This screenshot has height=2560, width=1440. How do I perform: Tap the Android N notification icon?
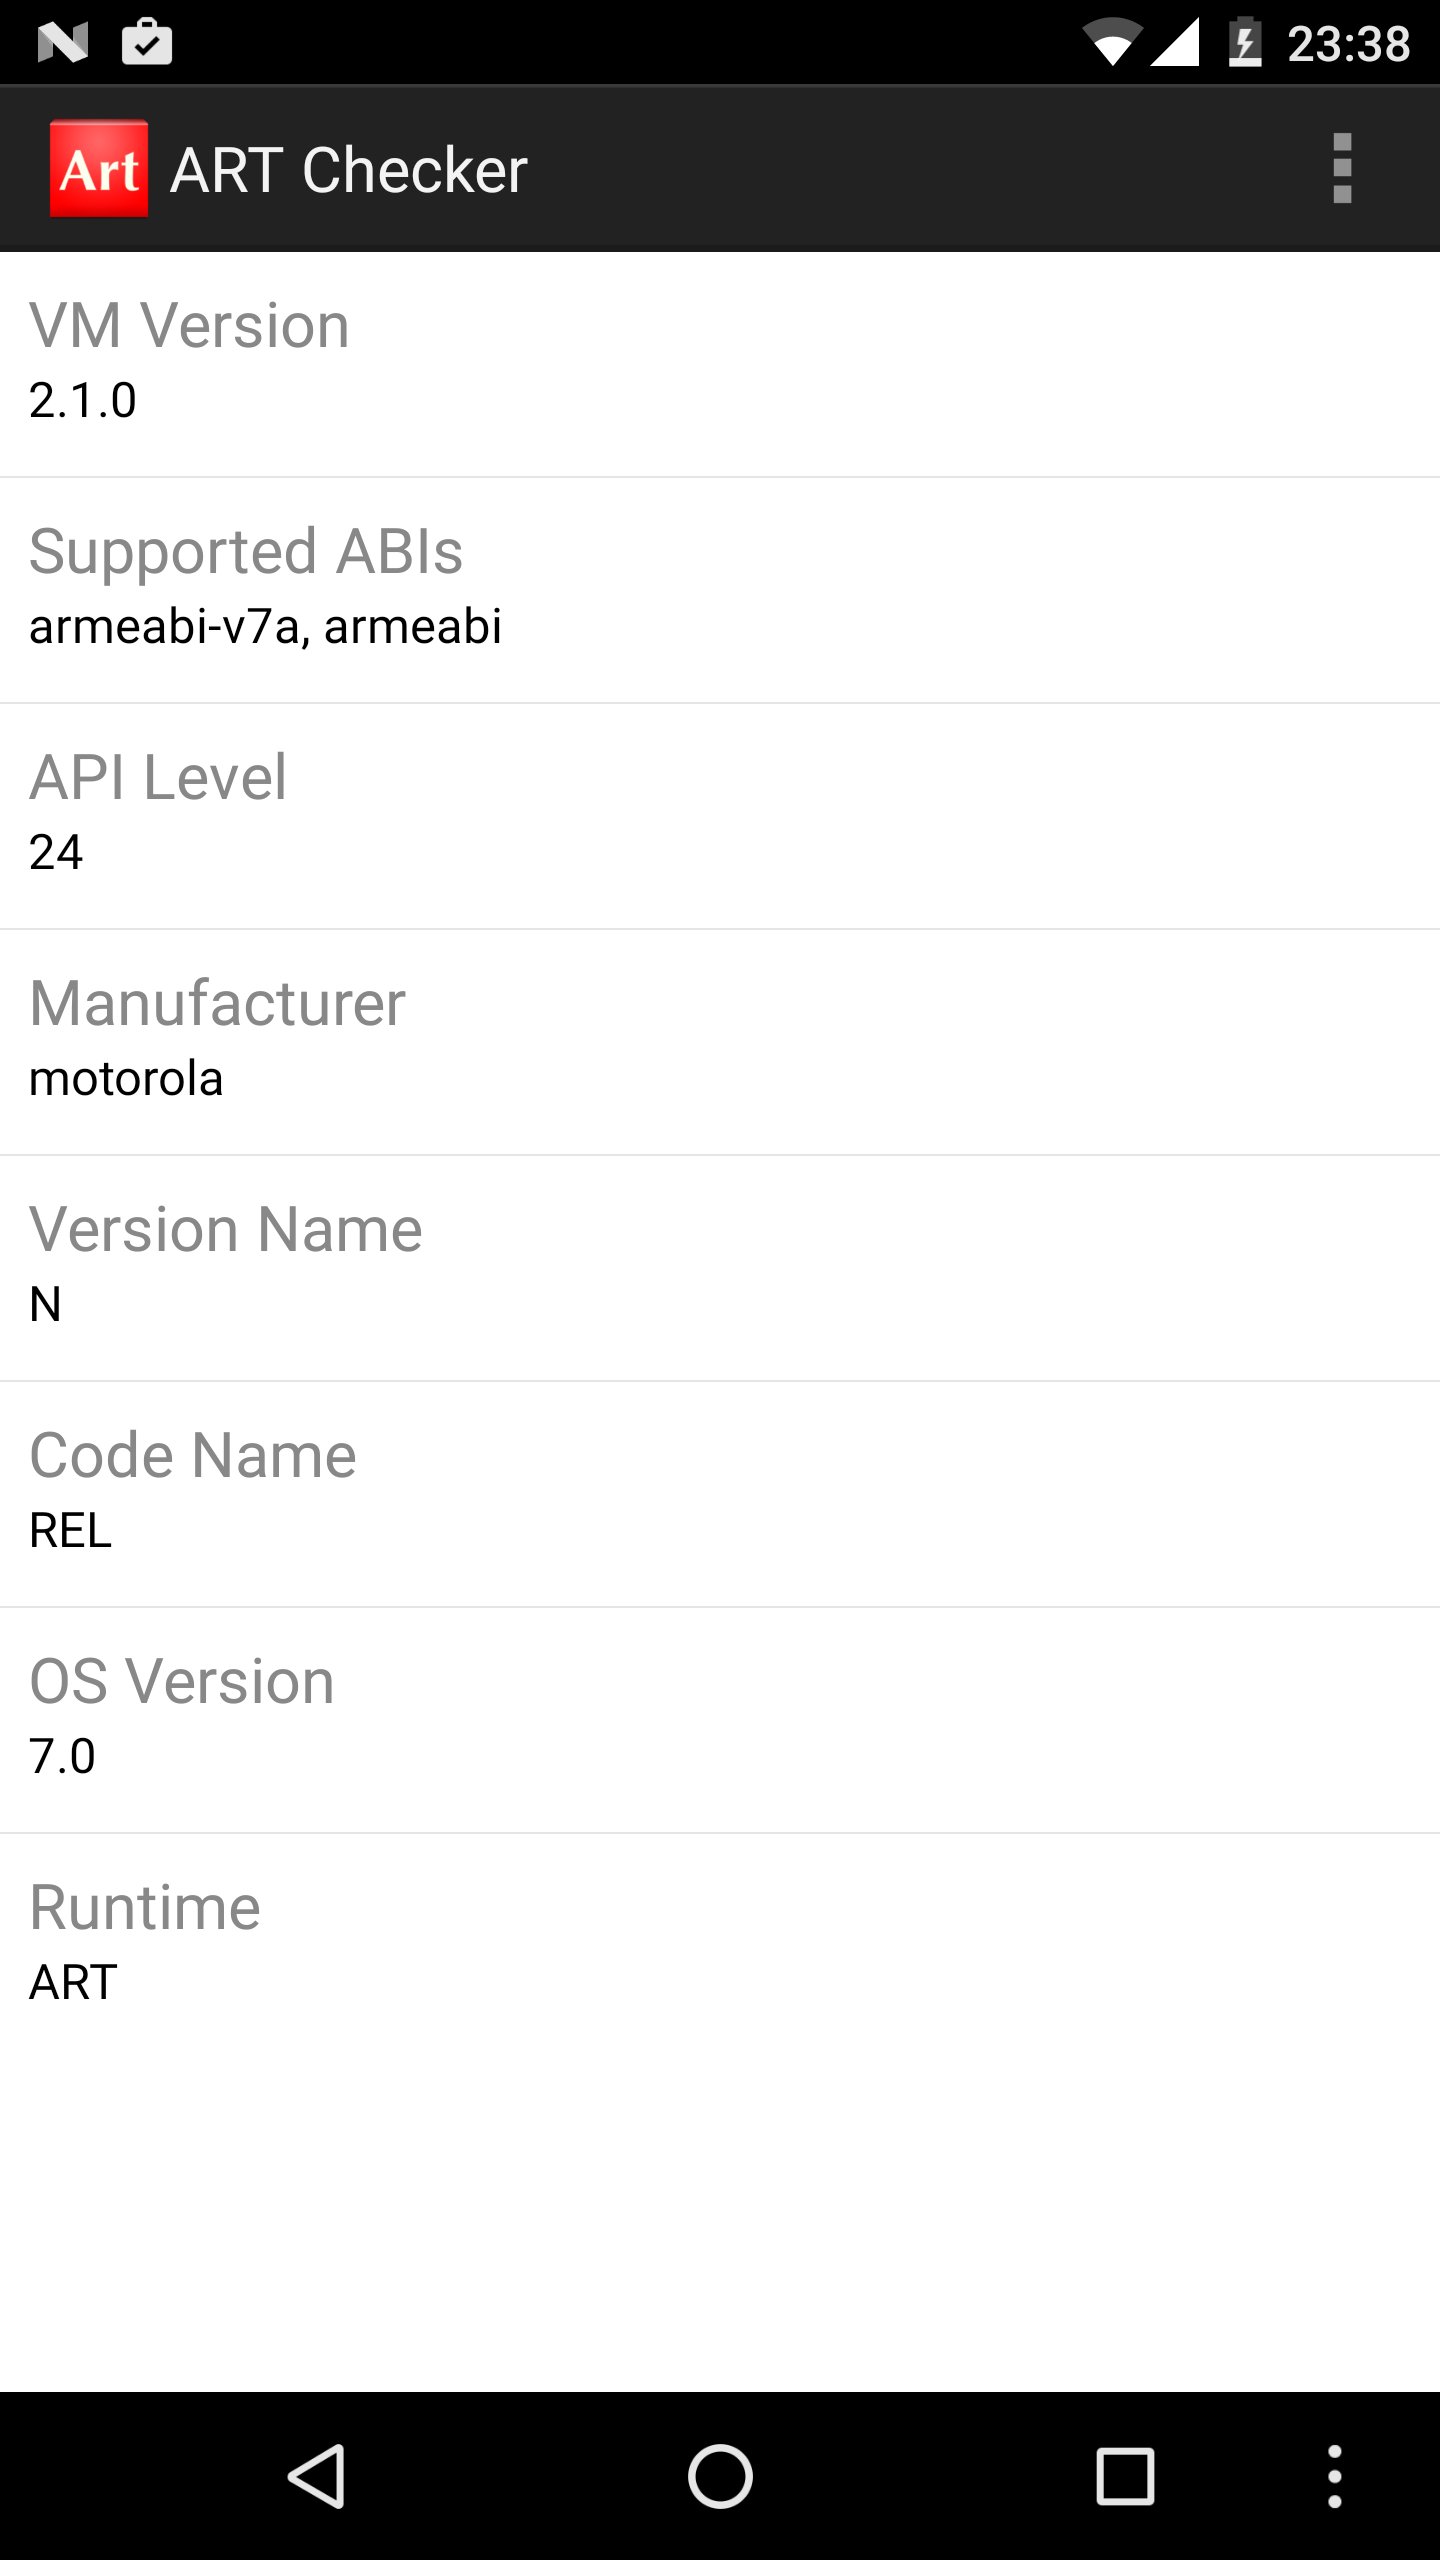(x=62, y=43)
